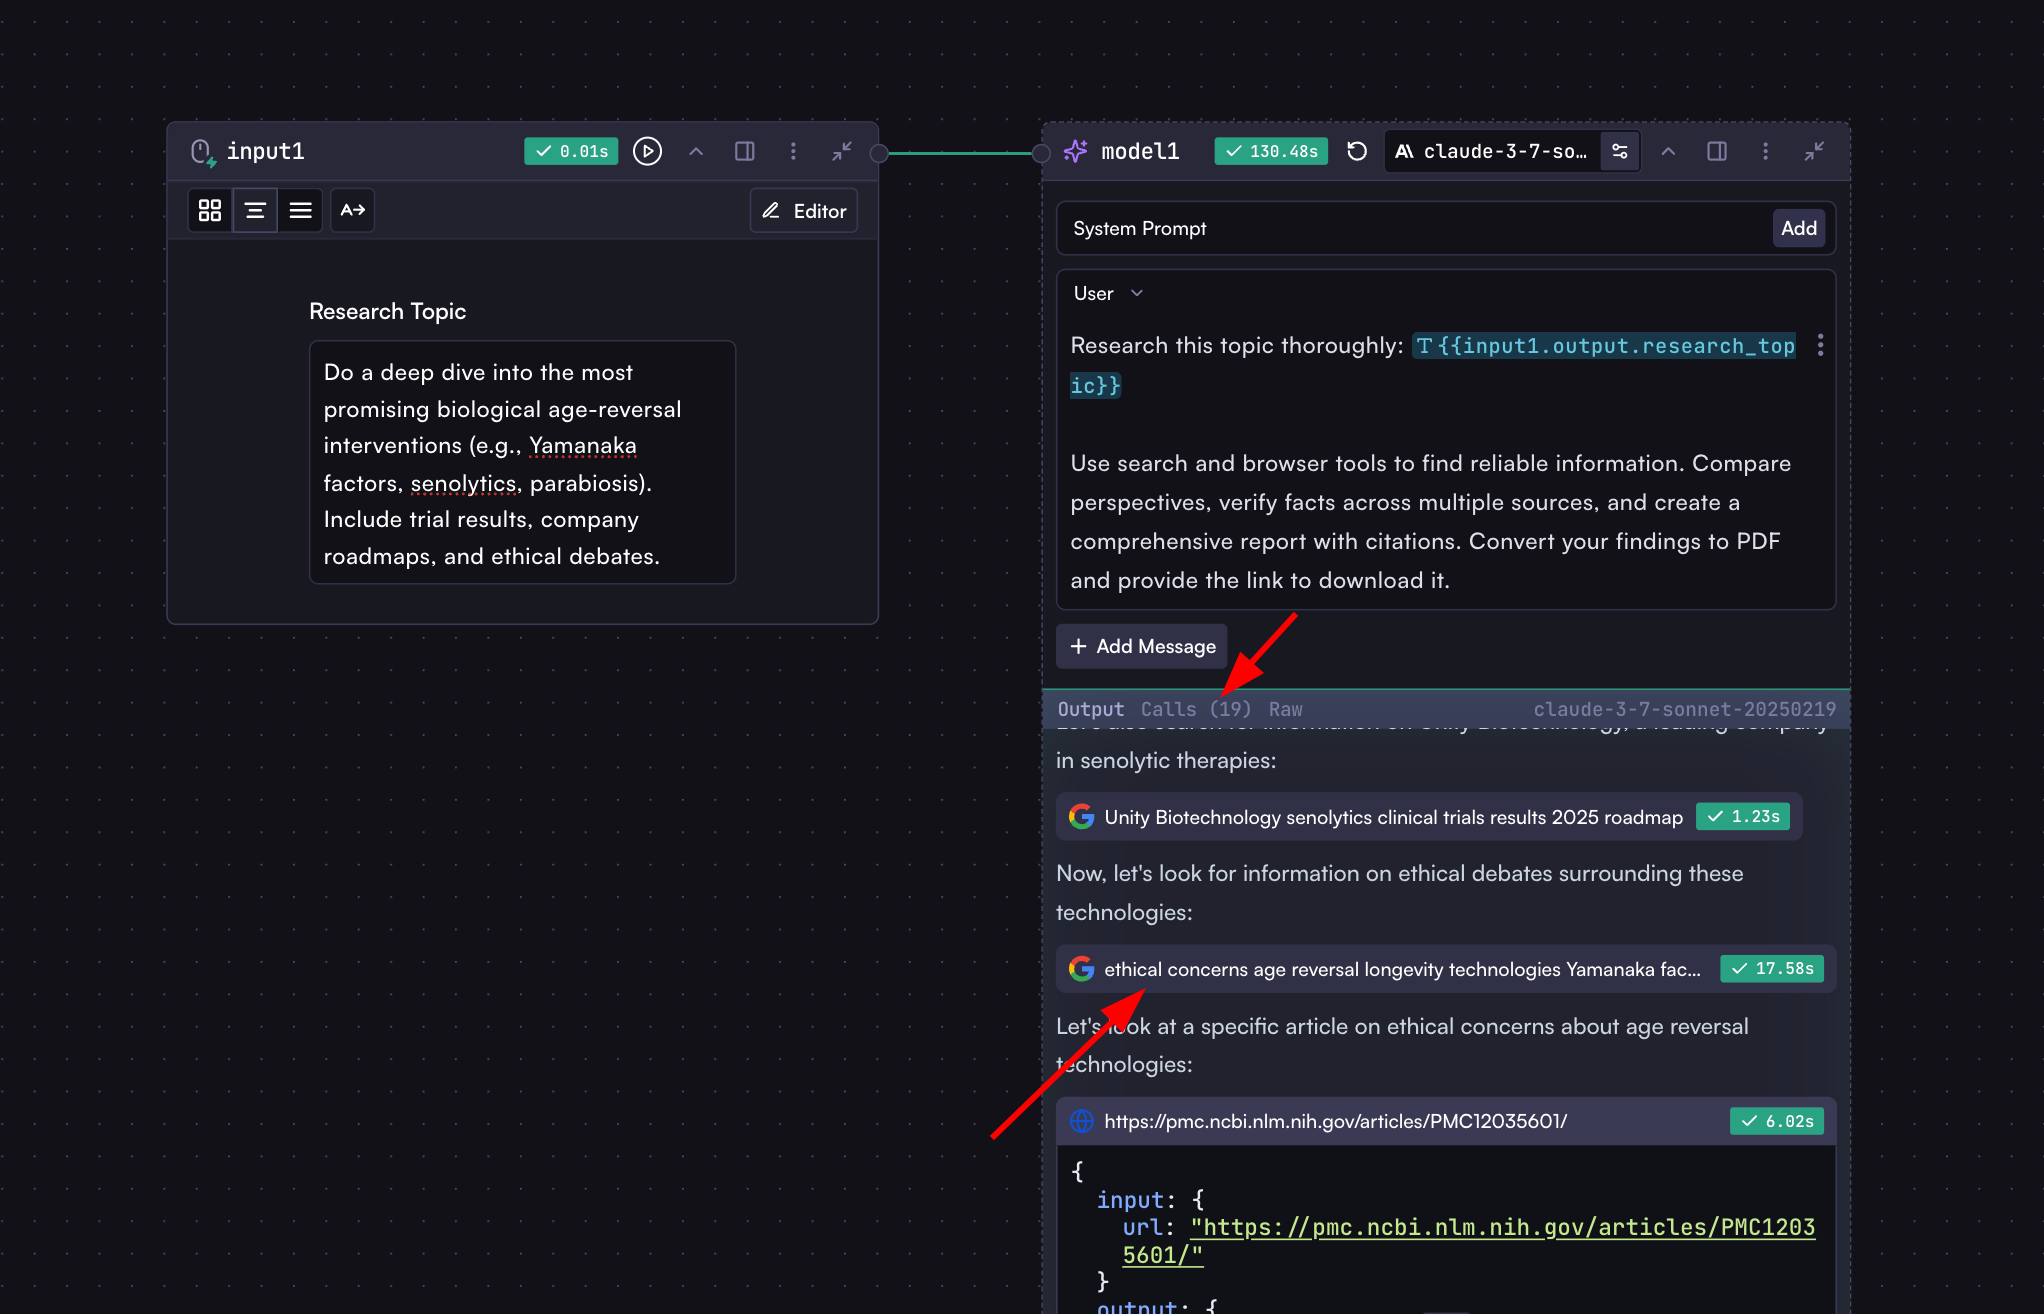Click the 6.02s browser duration badge
The width and height of the screenshot is (2044, 1314).
pos(1777,1121)
